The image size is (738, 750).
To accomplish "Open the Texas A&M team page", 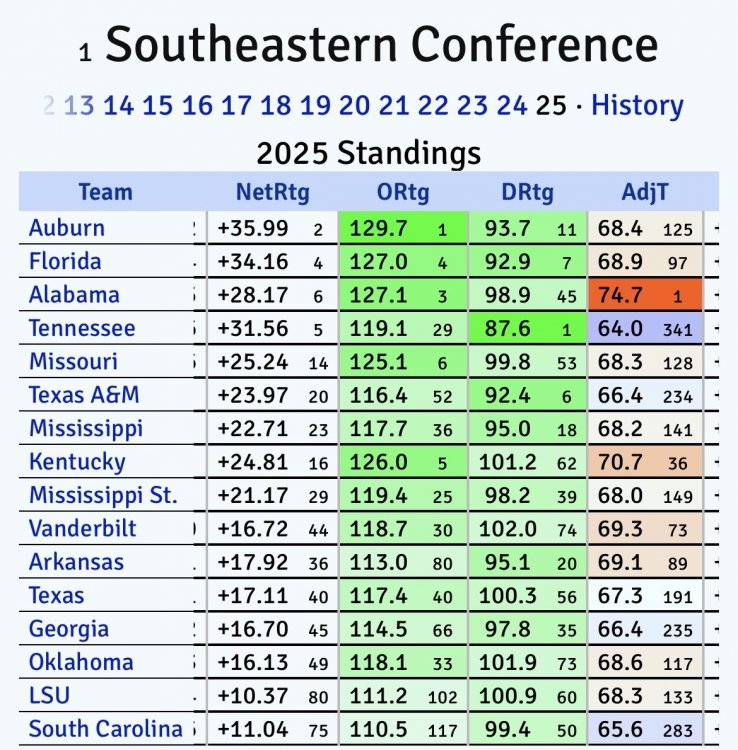I will [x=84, y=396].
